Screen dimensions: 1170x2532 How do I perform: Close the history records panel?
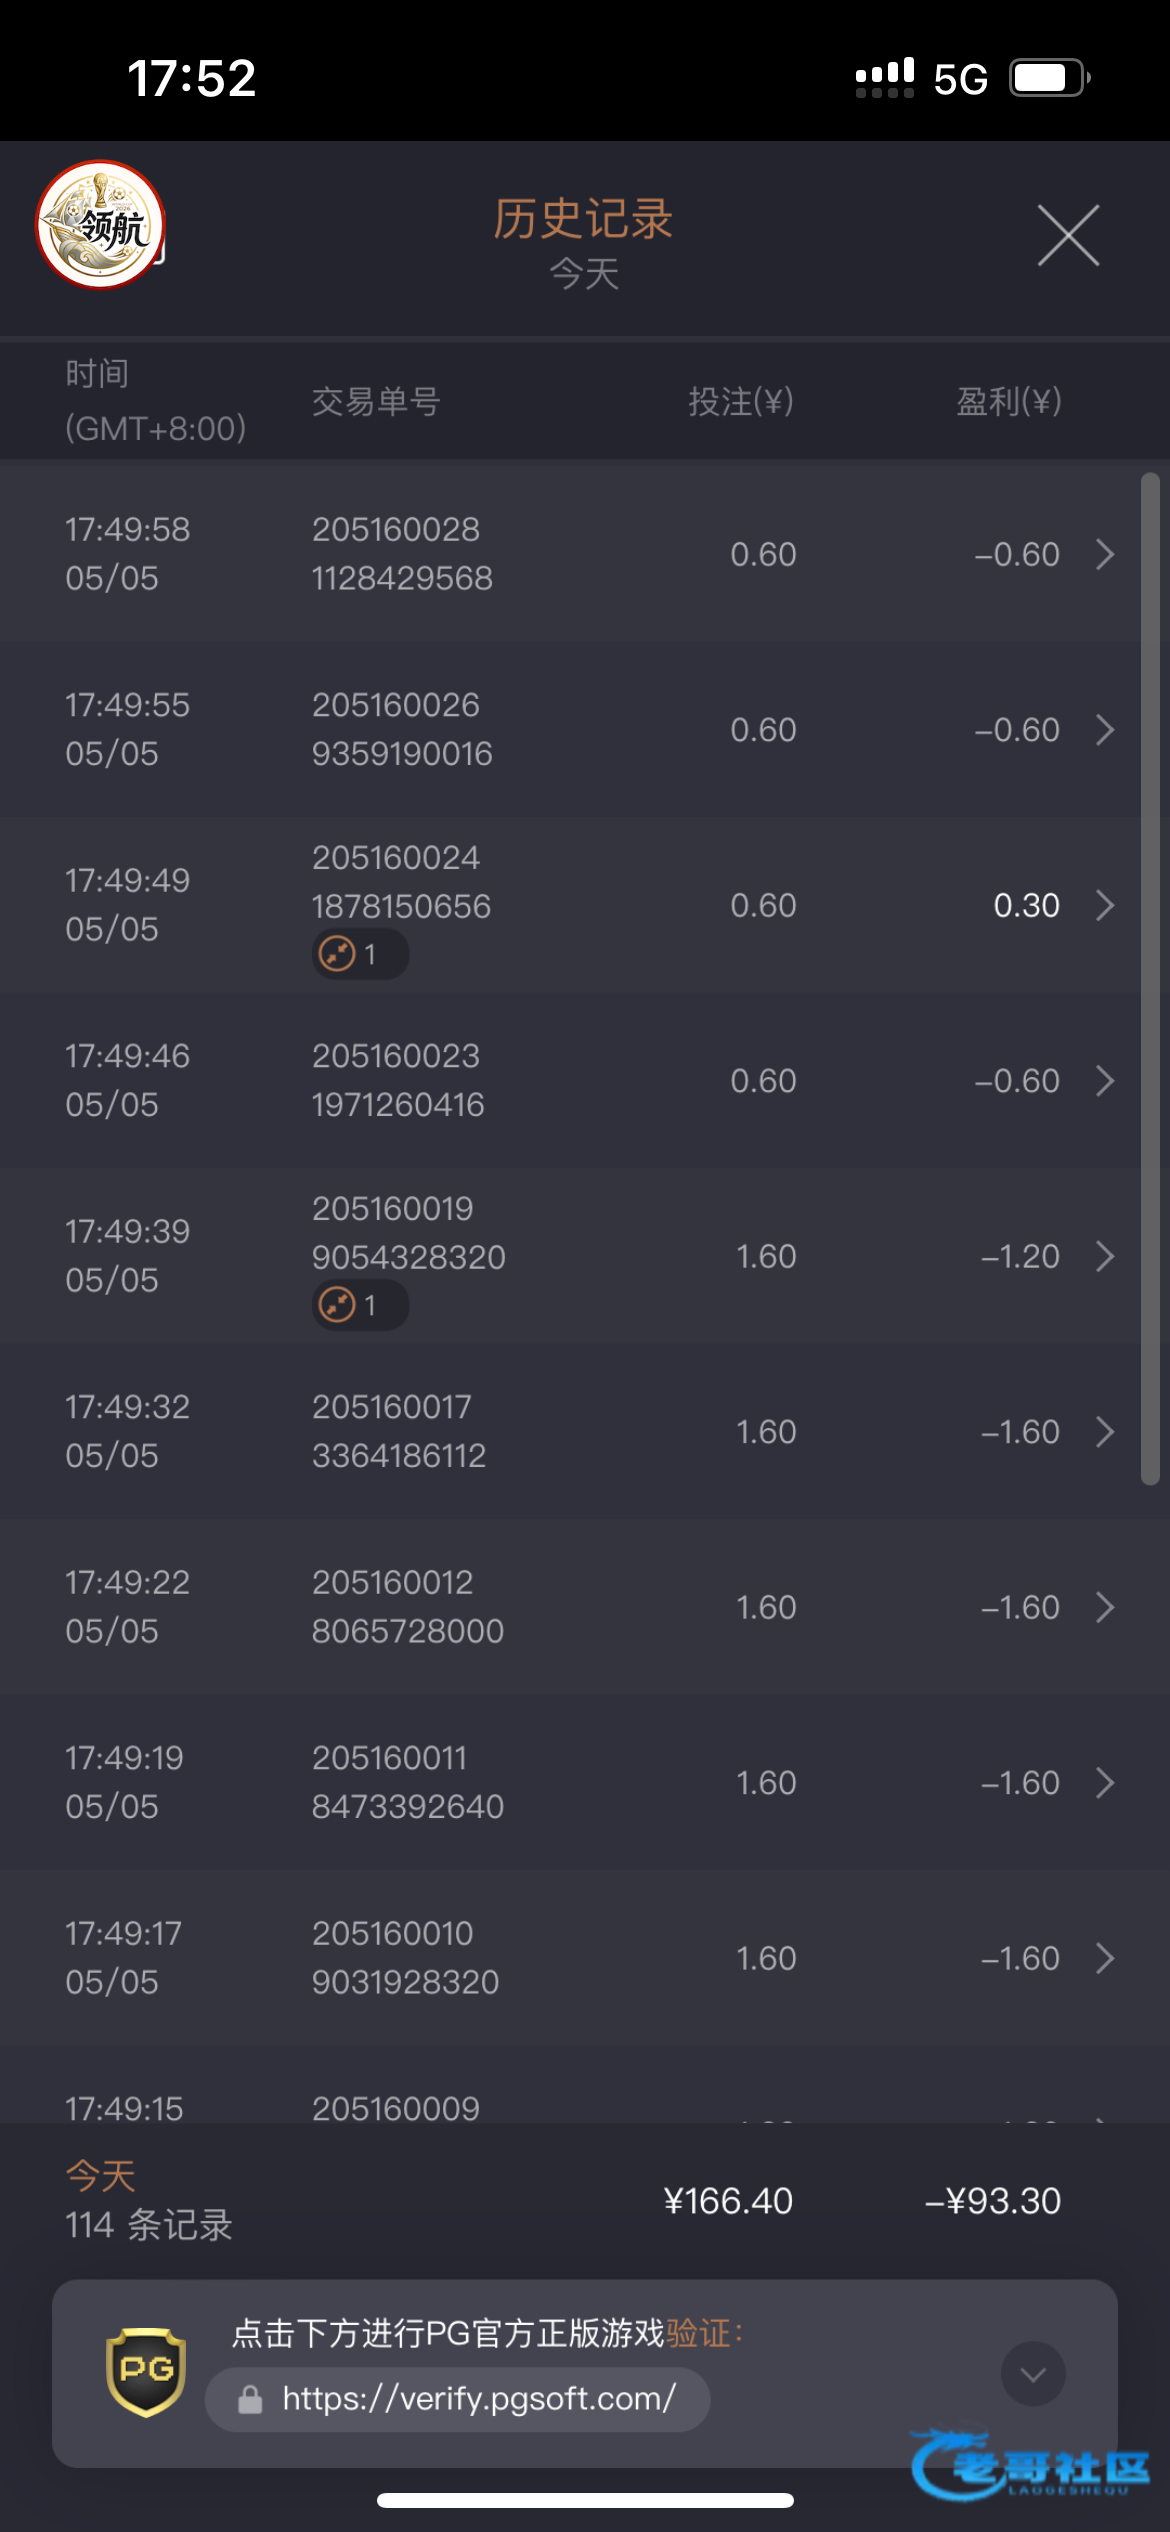coord(1068,236)
